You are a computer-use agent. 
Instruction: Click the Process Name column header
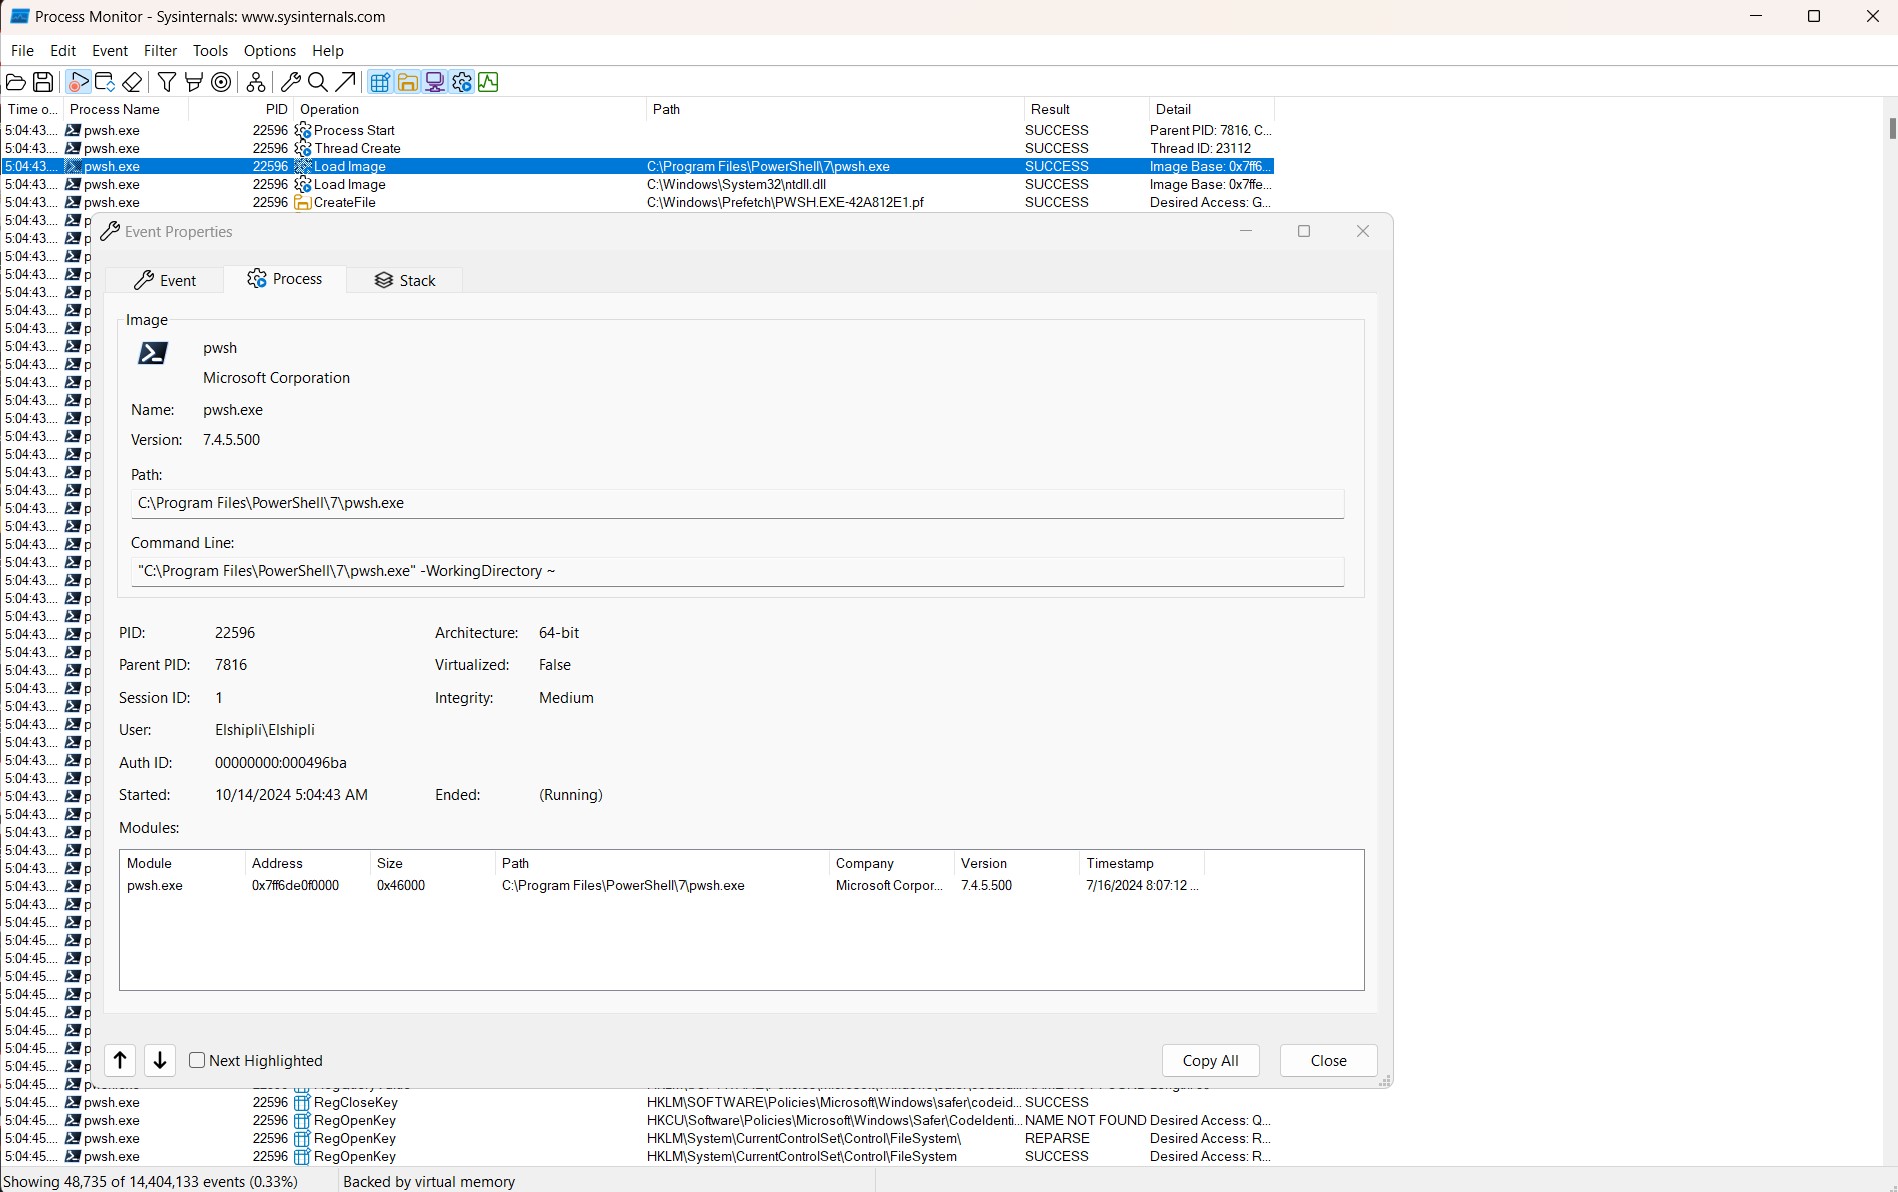coord(125,109)
